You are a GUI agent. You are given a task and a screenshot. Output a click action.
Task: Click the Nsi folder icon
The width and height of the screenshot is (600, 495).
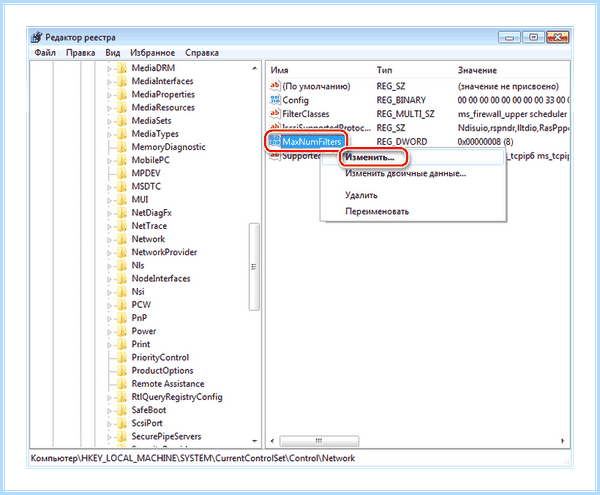tap(122, 292)
